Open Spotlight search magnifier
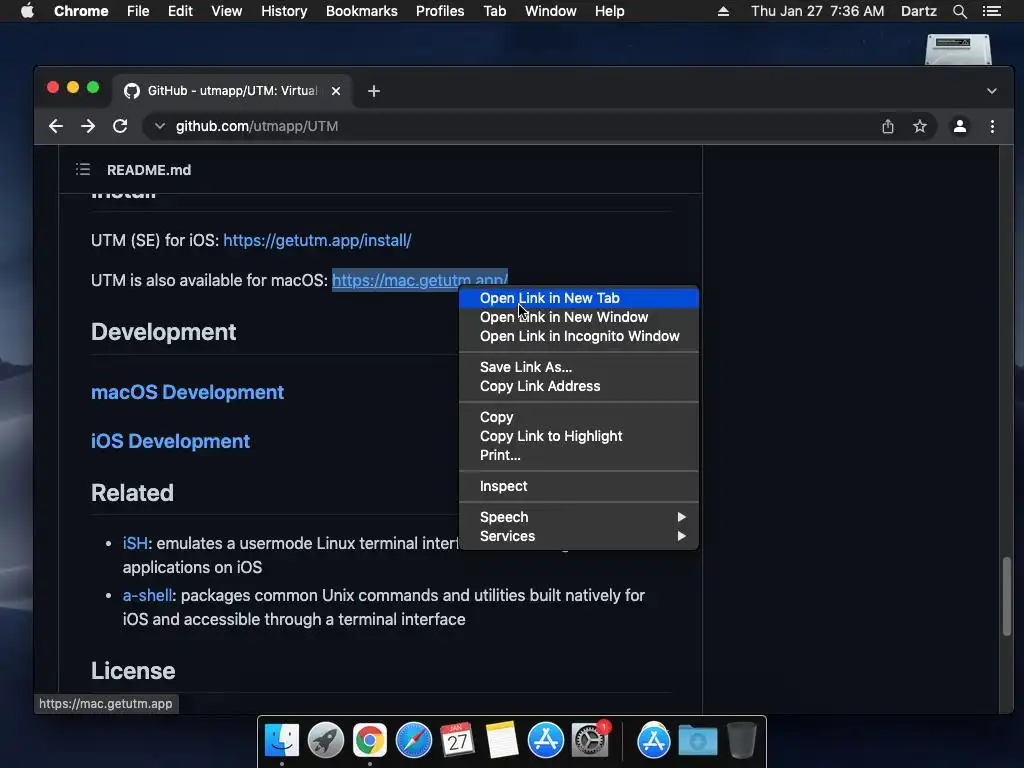1024x768 pixels. pyautogui.click(x=959, y=11)
